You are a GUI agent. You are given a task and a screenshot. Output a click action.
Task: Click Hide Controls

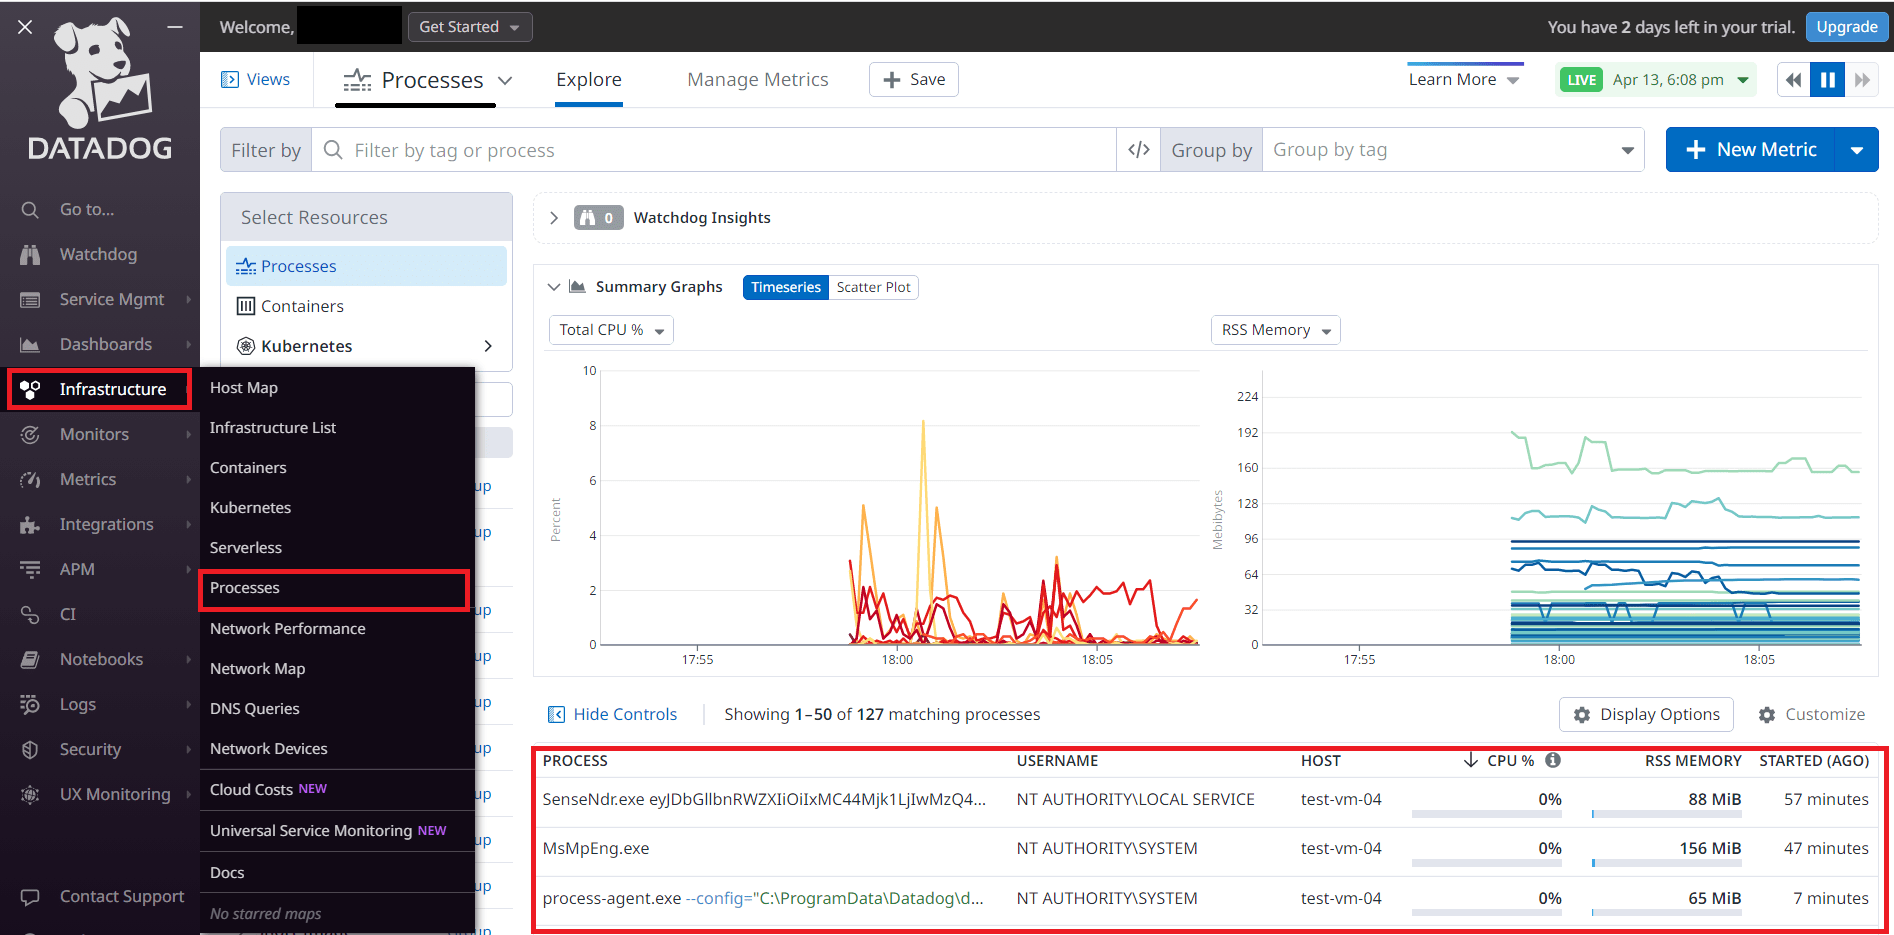pos(613,714)
